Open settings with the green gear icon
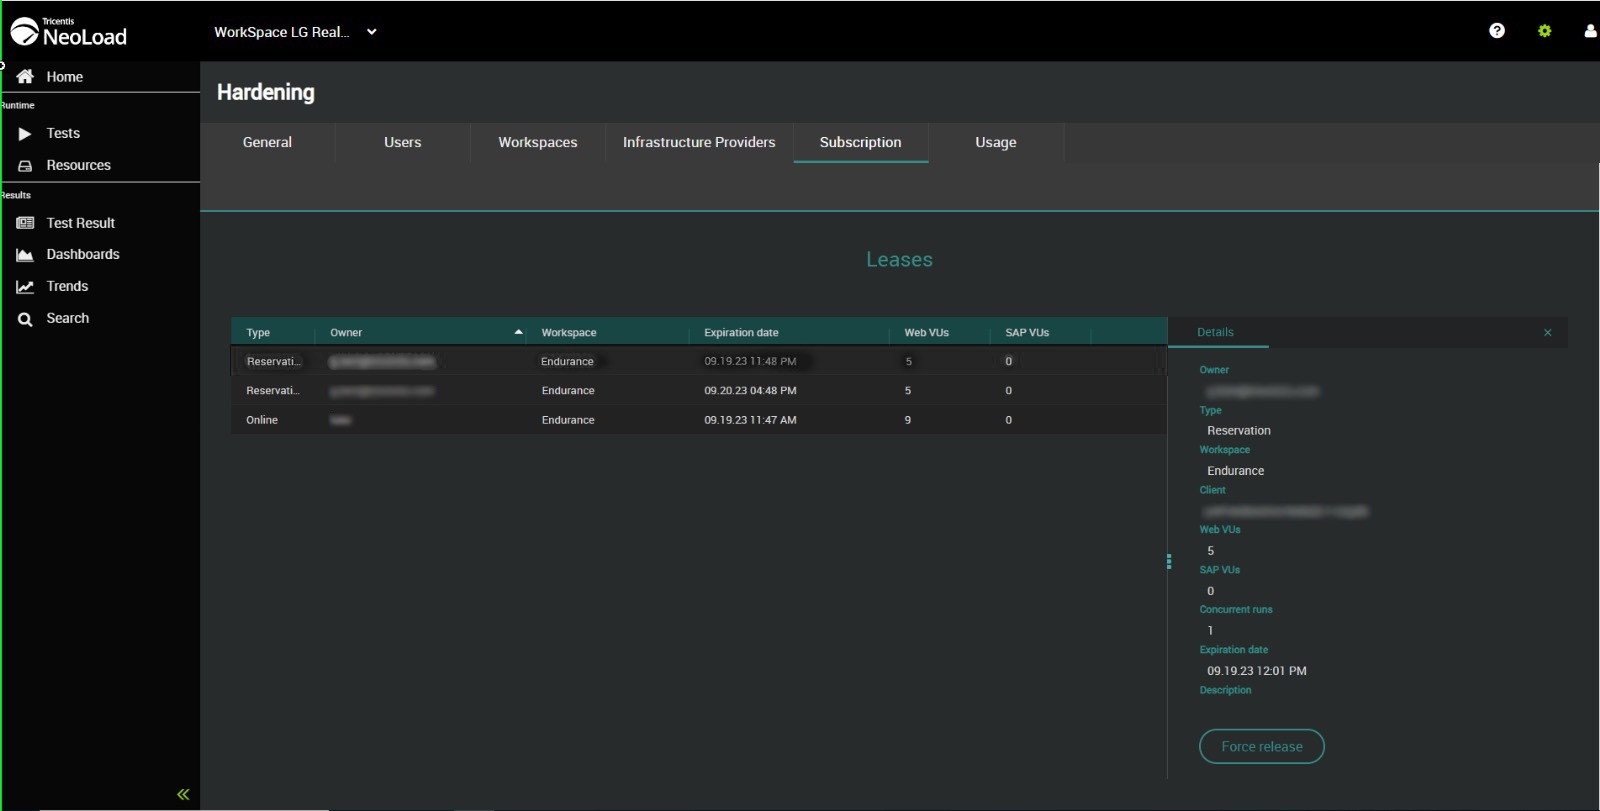This screenshot has height=811, width=1600. [x=1544, y=31]
